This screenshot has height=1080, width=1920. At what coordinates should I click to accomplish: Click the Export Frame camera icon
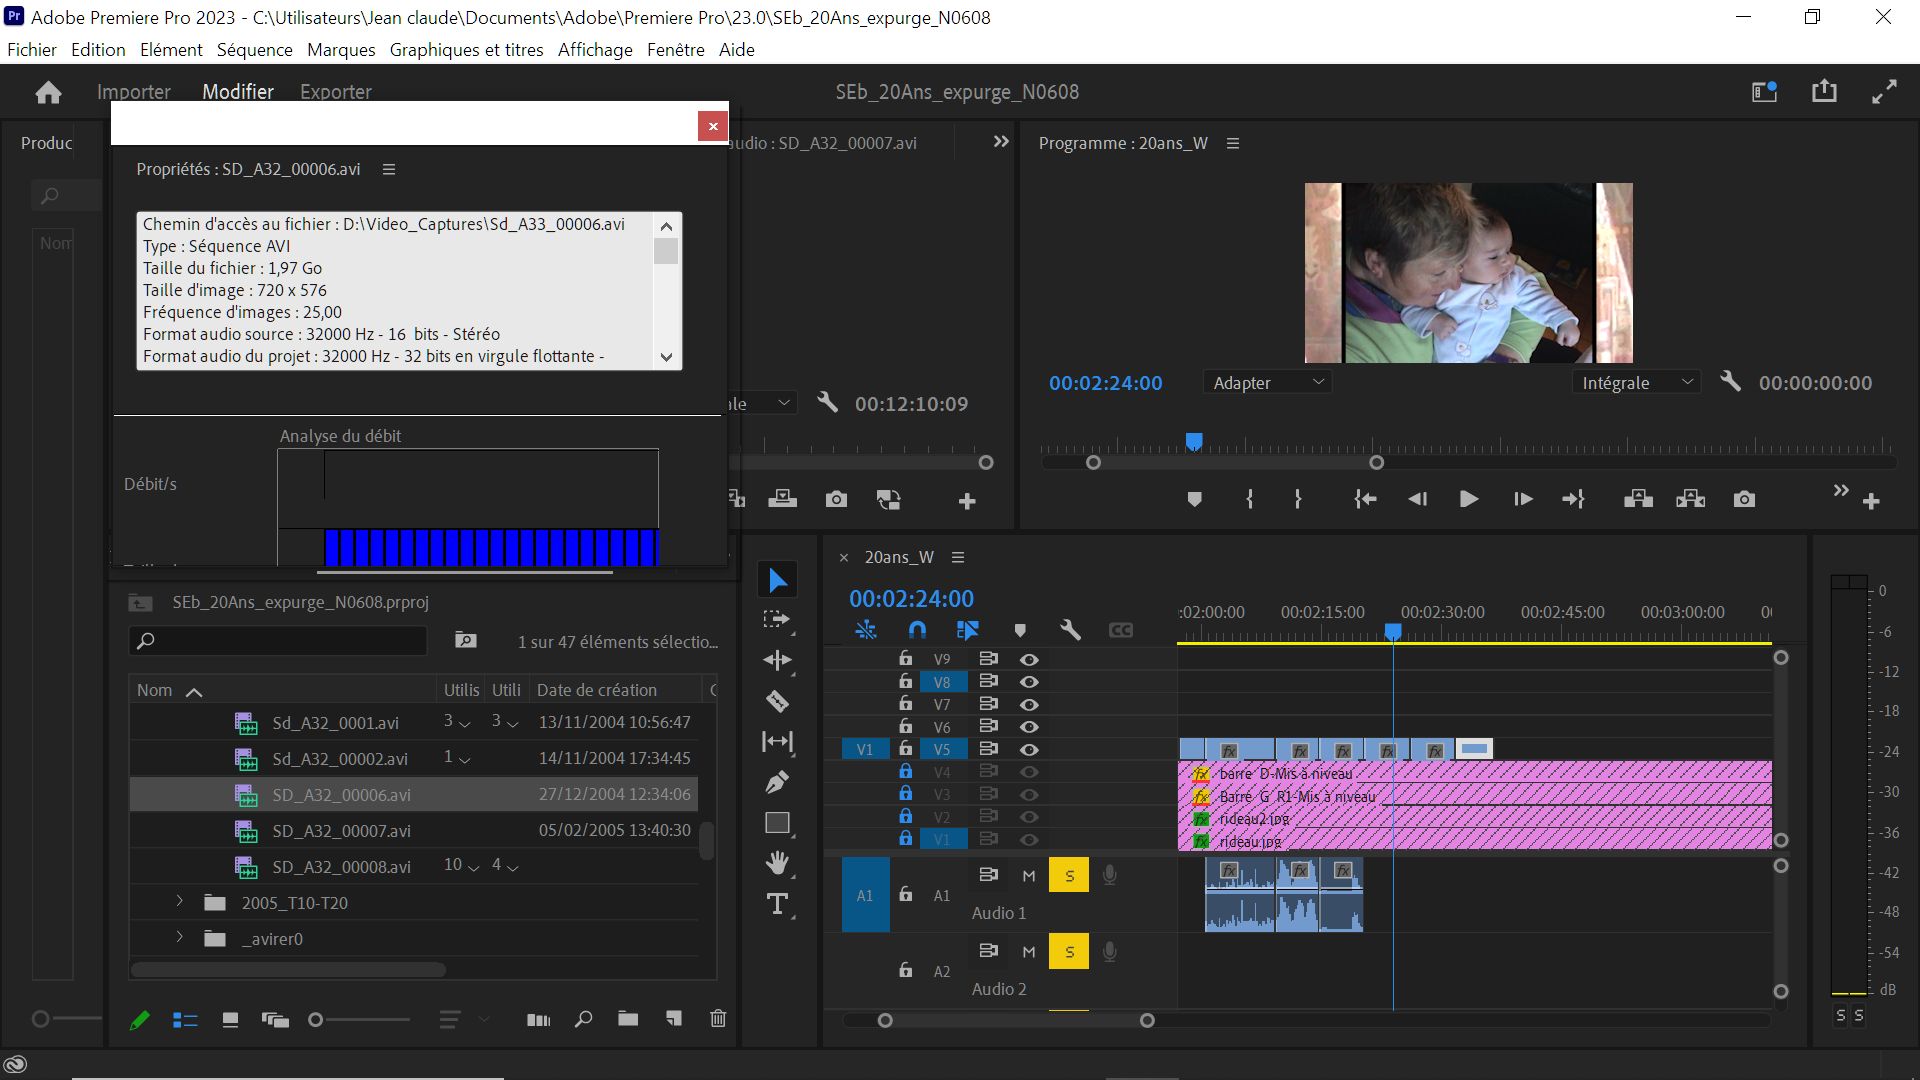point(1744,499)
